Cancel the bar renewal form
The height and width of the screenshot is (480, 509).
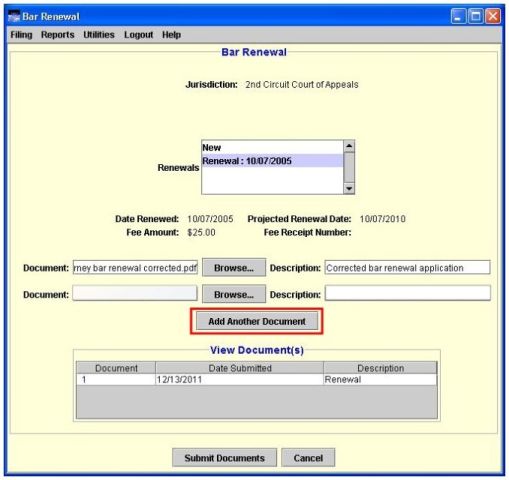(308, 458)
